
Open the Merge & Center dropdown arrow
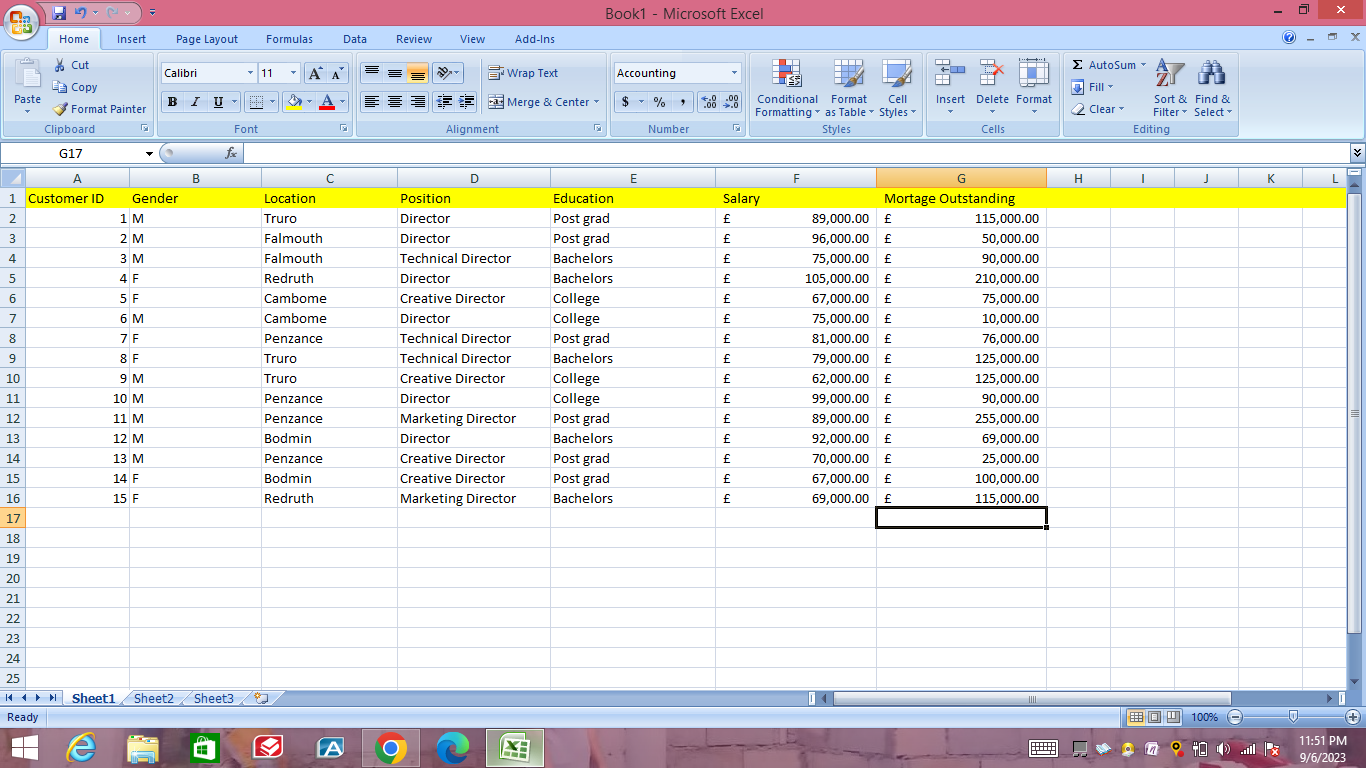[x=596, y=102]
